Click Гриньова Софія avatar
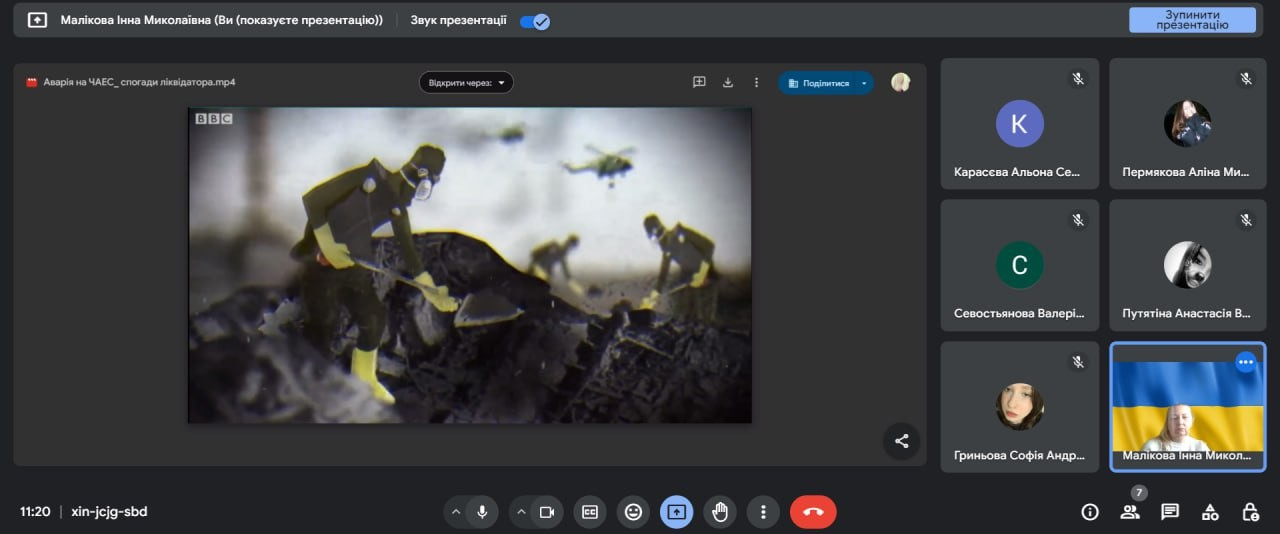The image size is (1280, 534). 1020,406
